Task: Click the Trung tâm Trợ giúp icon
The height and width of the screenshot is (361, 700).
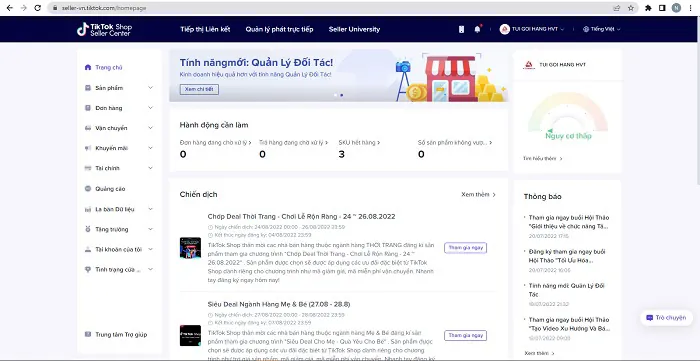Action: pyautogui.click(x=88, y=335)
